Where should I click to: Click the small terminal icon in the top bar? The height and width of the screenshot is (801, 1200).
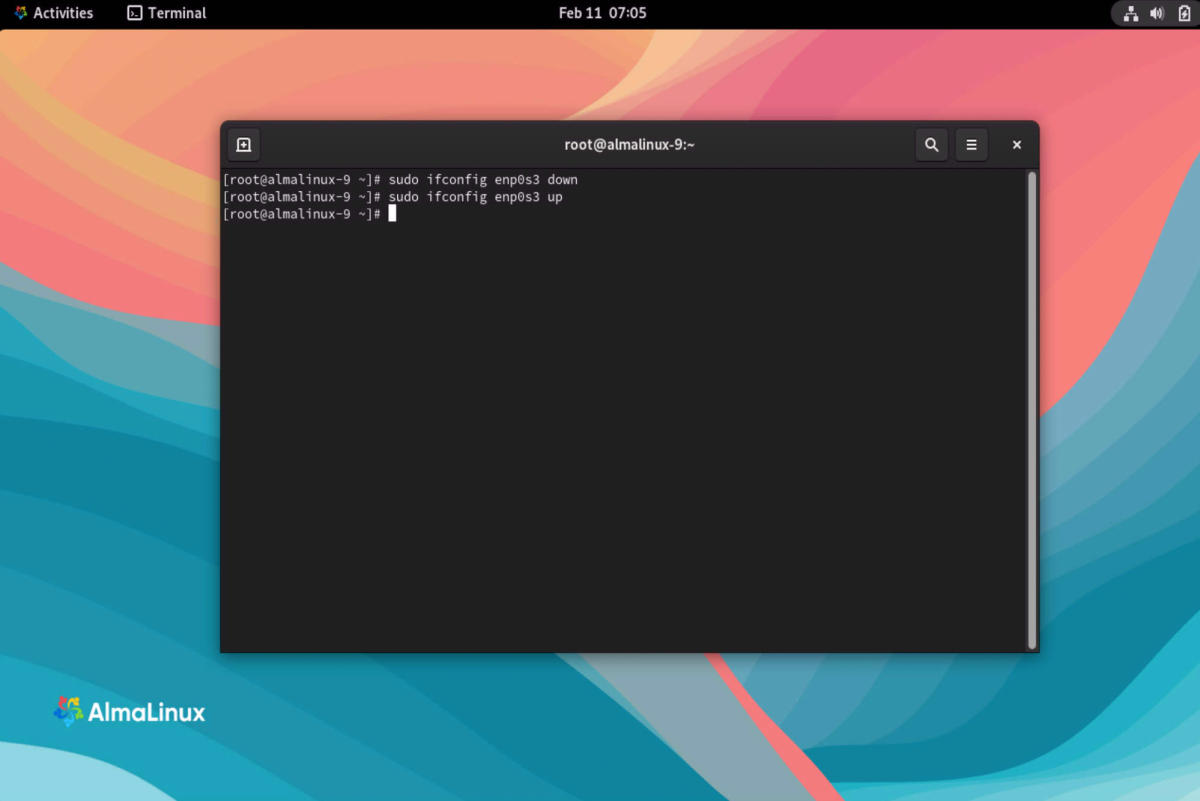pos(135,14)
